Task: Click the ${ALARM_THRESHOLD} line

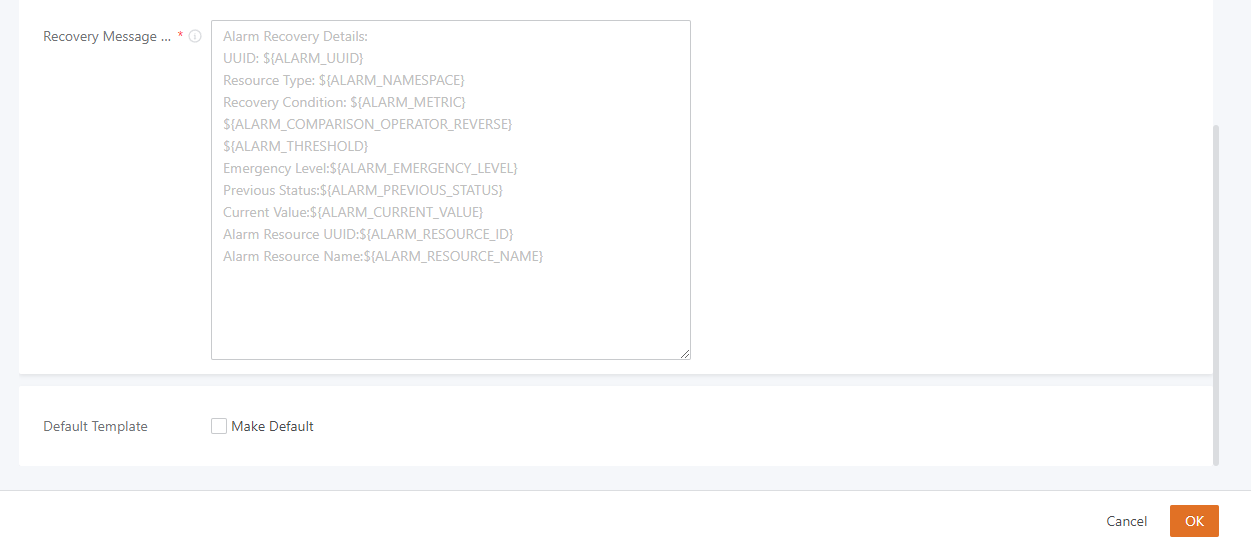Action: [295, 146]
